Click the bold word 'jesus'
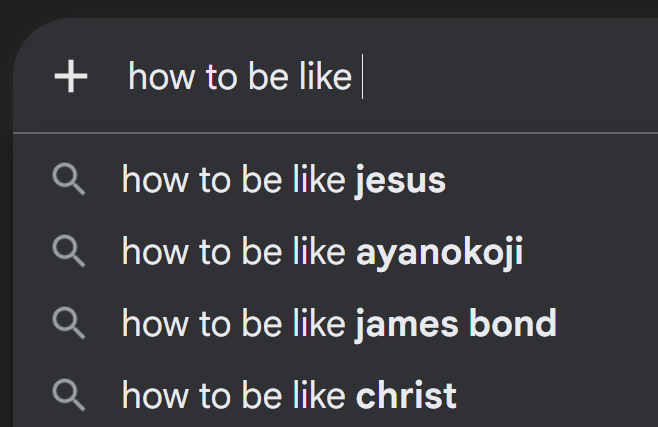 [x=400, y=181]
